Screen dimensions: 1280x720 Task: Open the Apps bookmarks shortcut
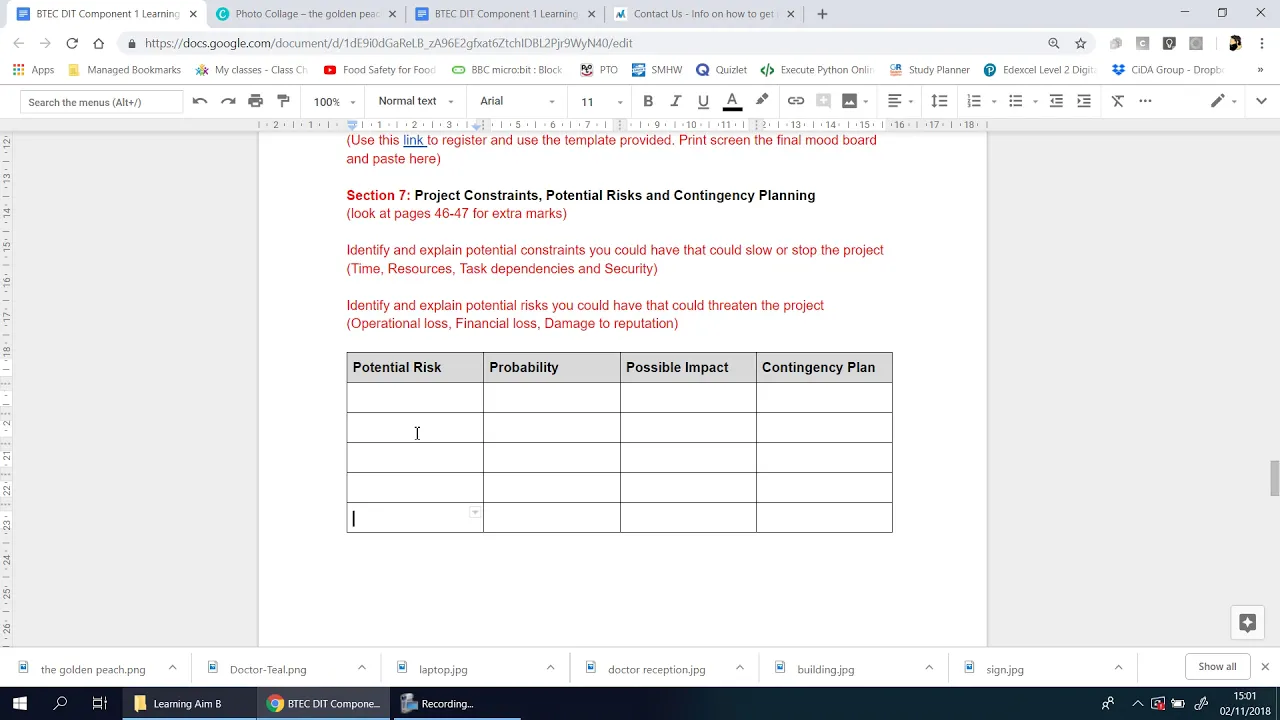(33, 70)
